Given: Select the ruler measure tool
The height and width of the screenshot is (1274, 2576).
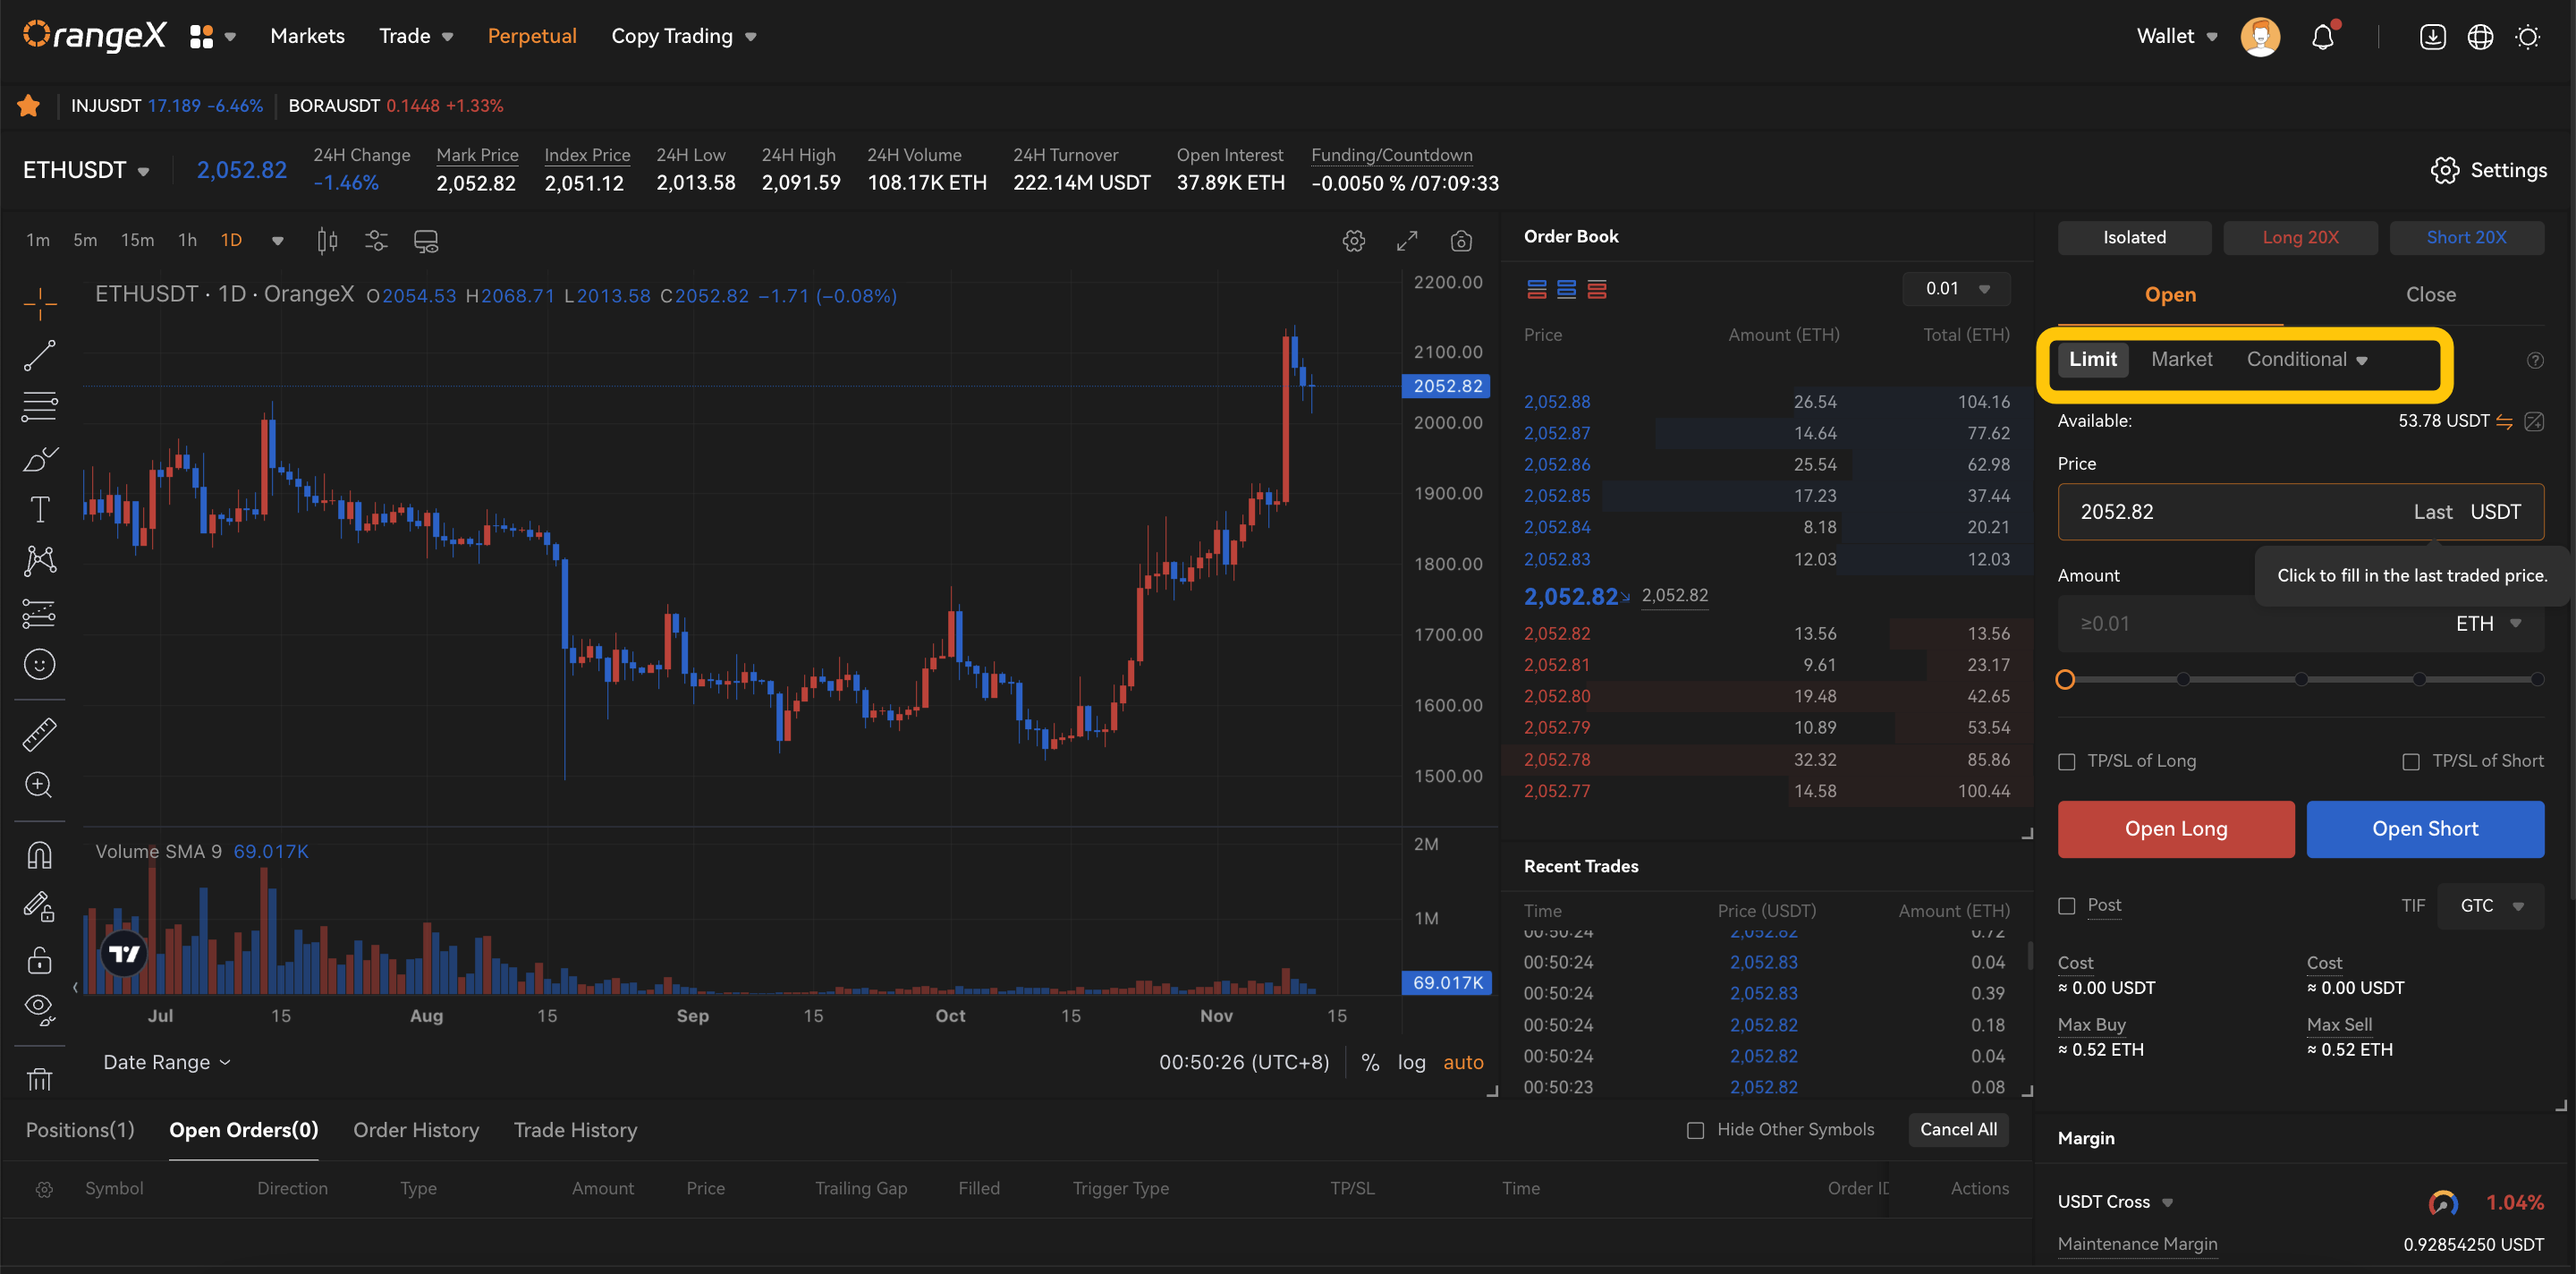Looking at the screenshot, I should pos(40,735).
